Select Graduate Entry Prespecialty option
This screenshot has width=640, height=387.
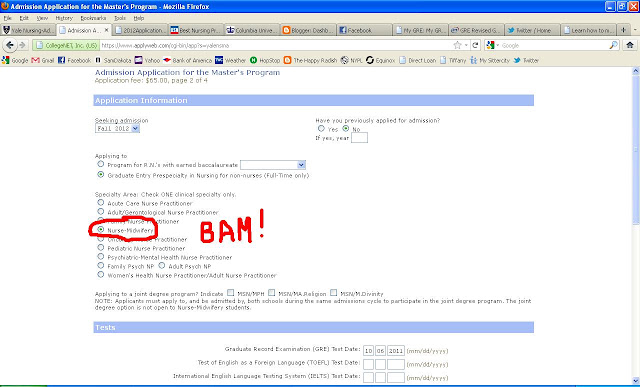click(x=100, y=175)
